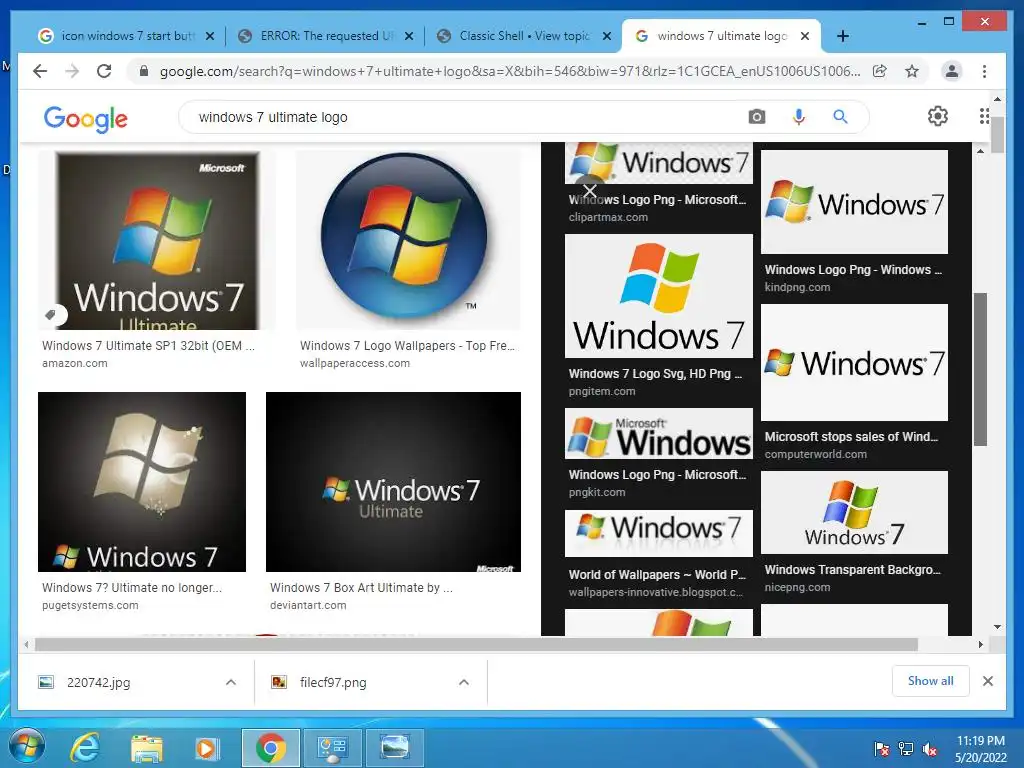This screenshot has width=1024, height=768.
Task: Reload the current page
Action: 104,71
